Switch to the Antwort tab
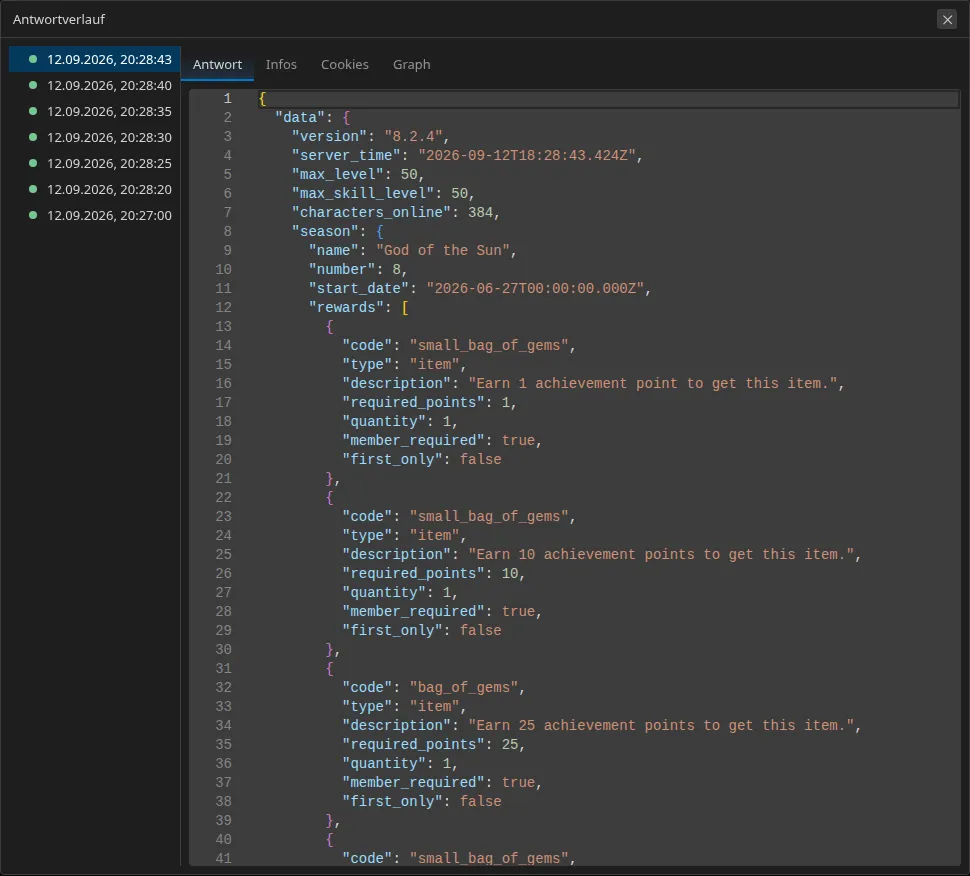The height and width of the screenshot is (876, 970). pyautogui.click(x=217, y=64)
